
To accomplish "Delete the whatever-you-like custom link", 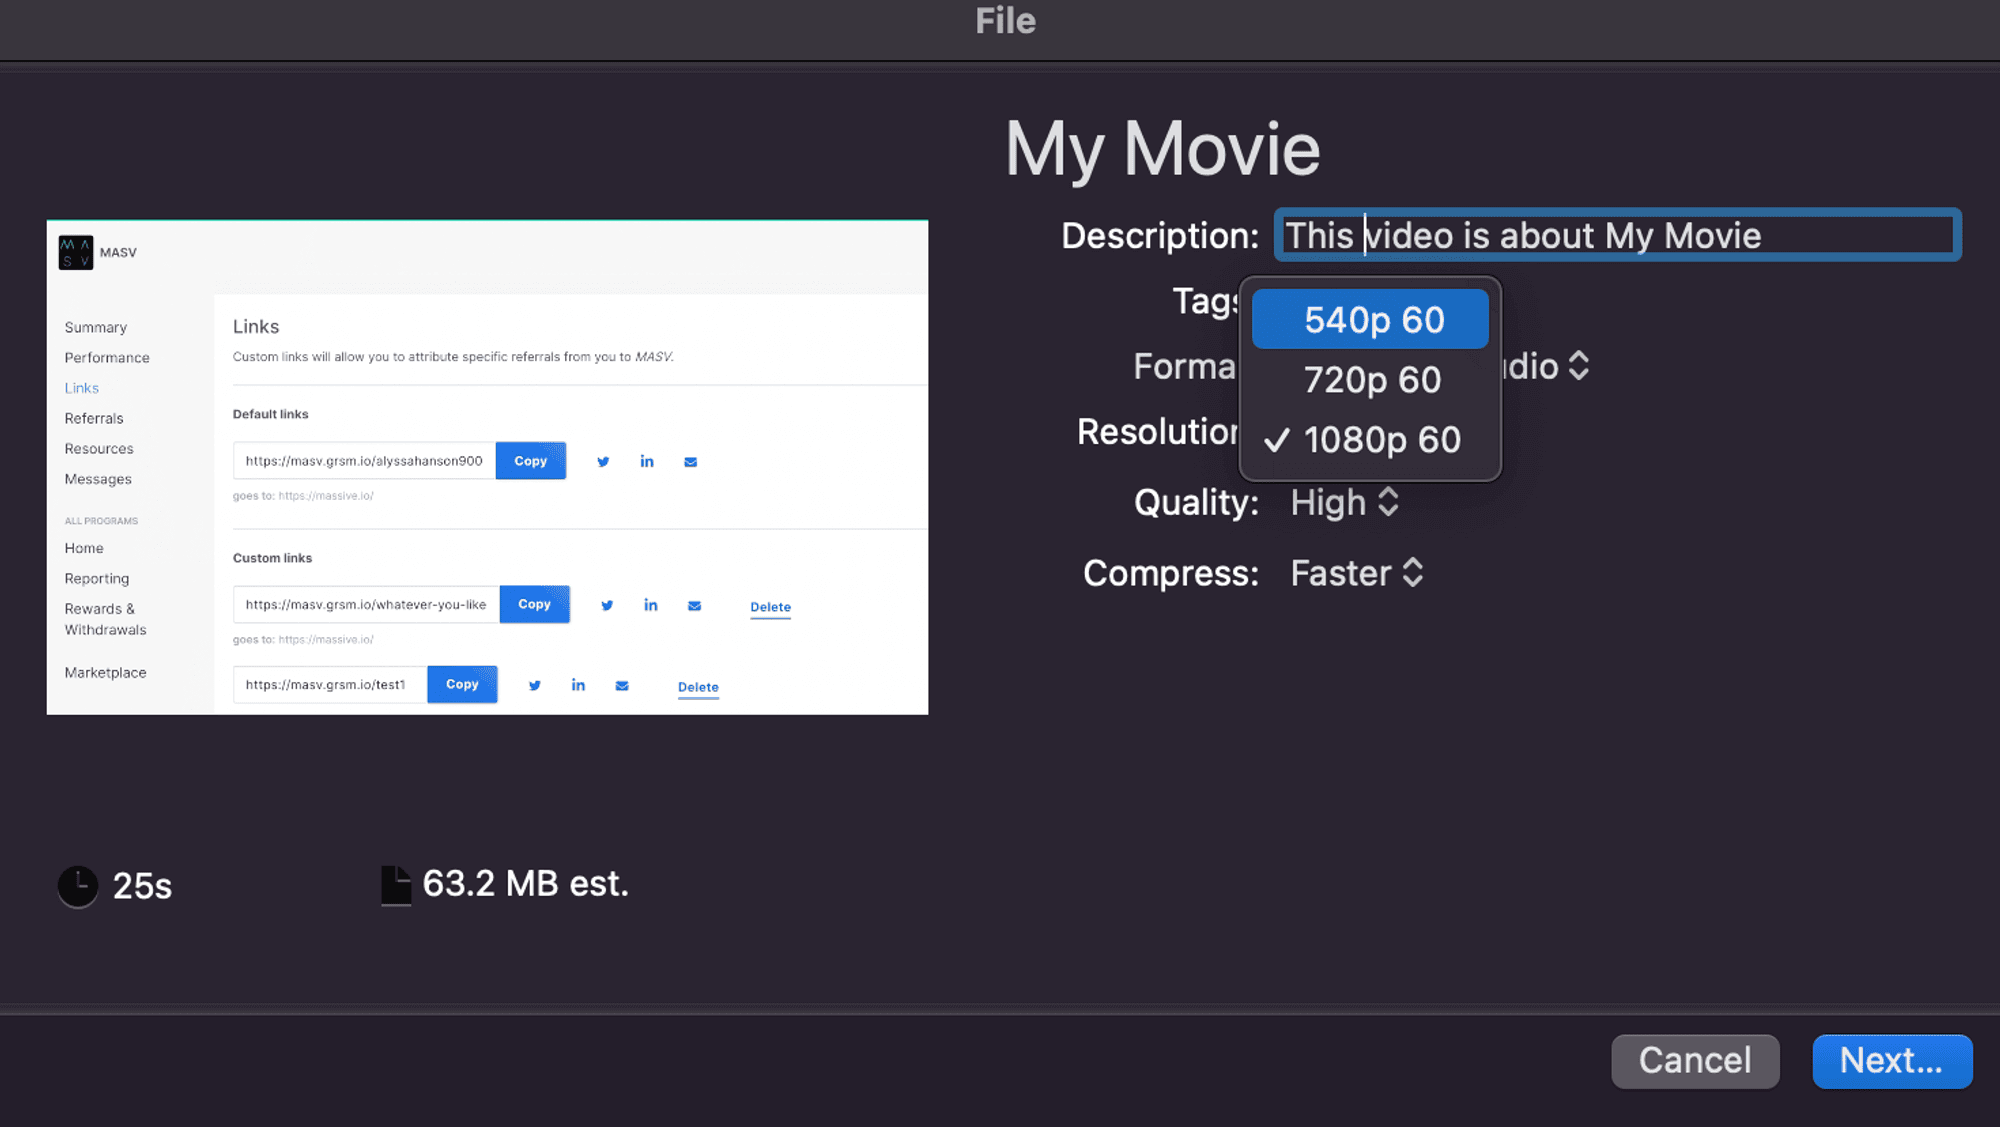I will 770,607.
